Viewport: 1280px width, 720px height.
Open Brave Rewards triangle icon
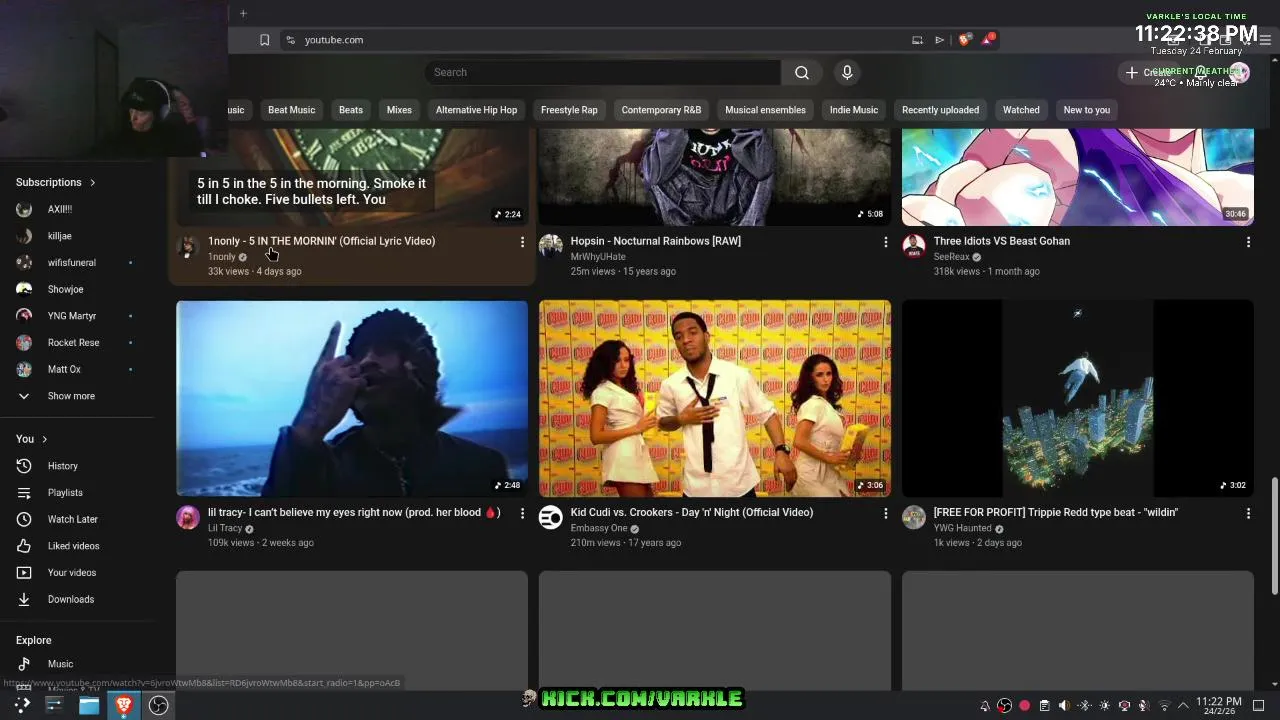click(988, 40)
